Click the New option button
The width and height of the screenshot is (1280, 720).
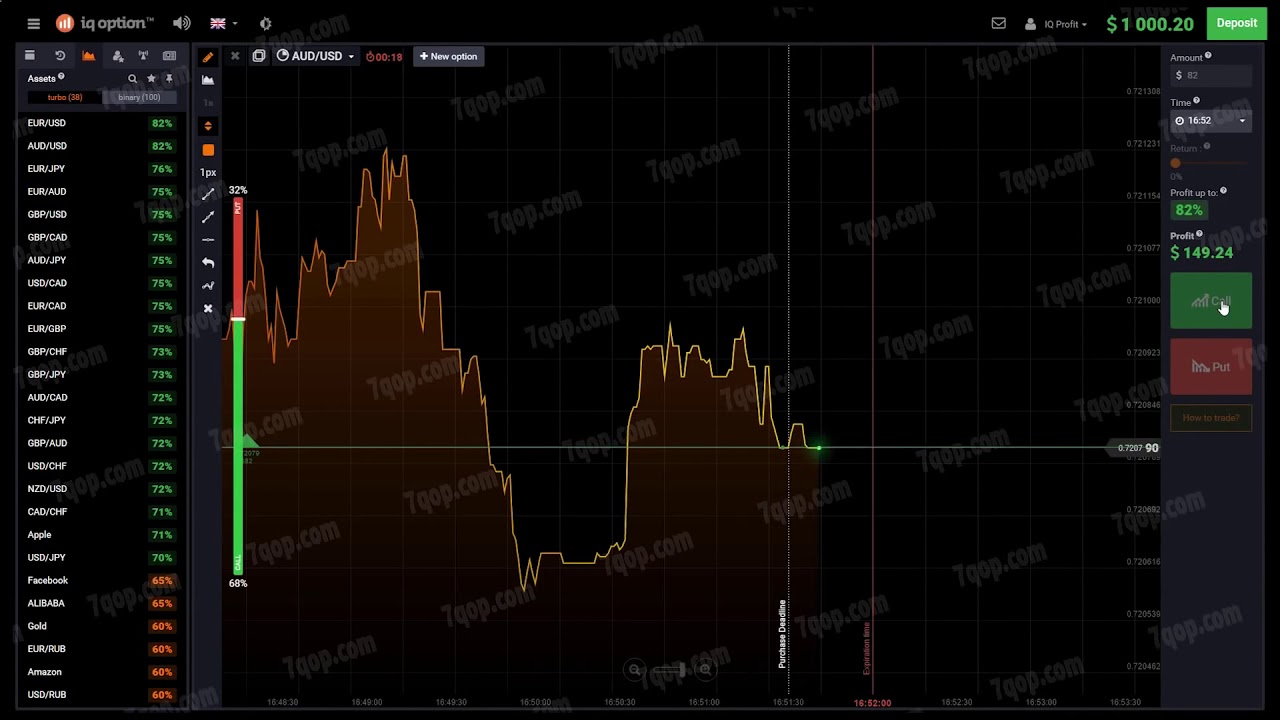point(448,56)
